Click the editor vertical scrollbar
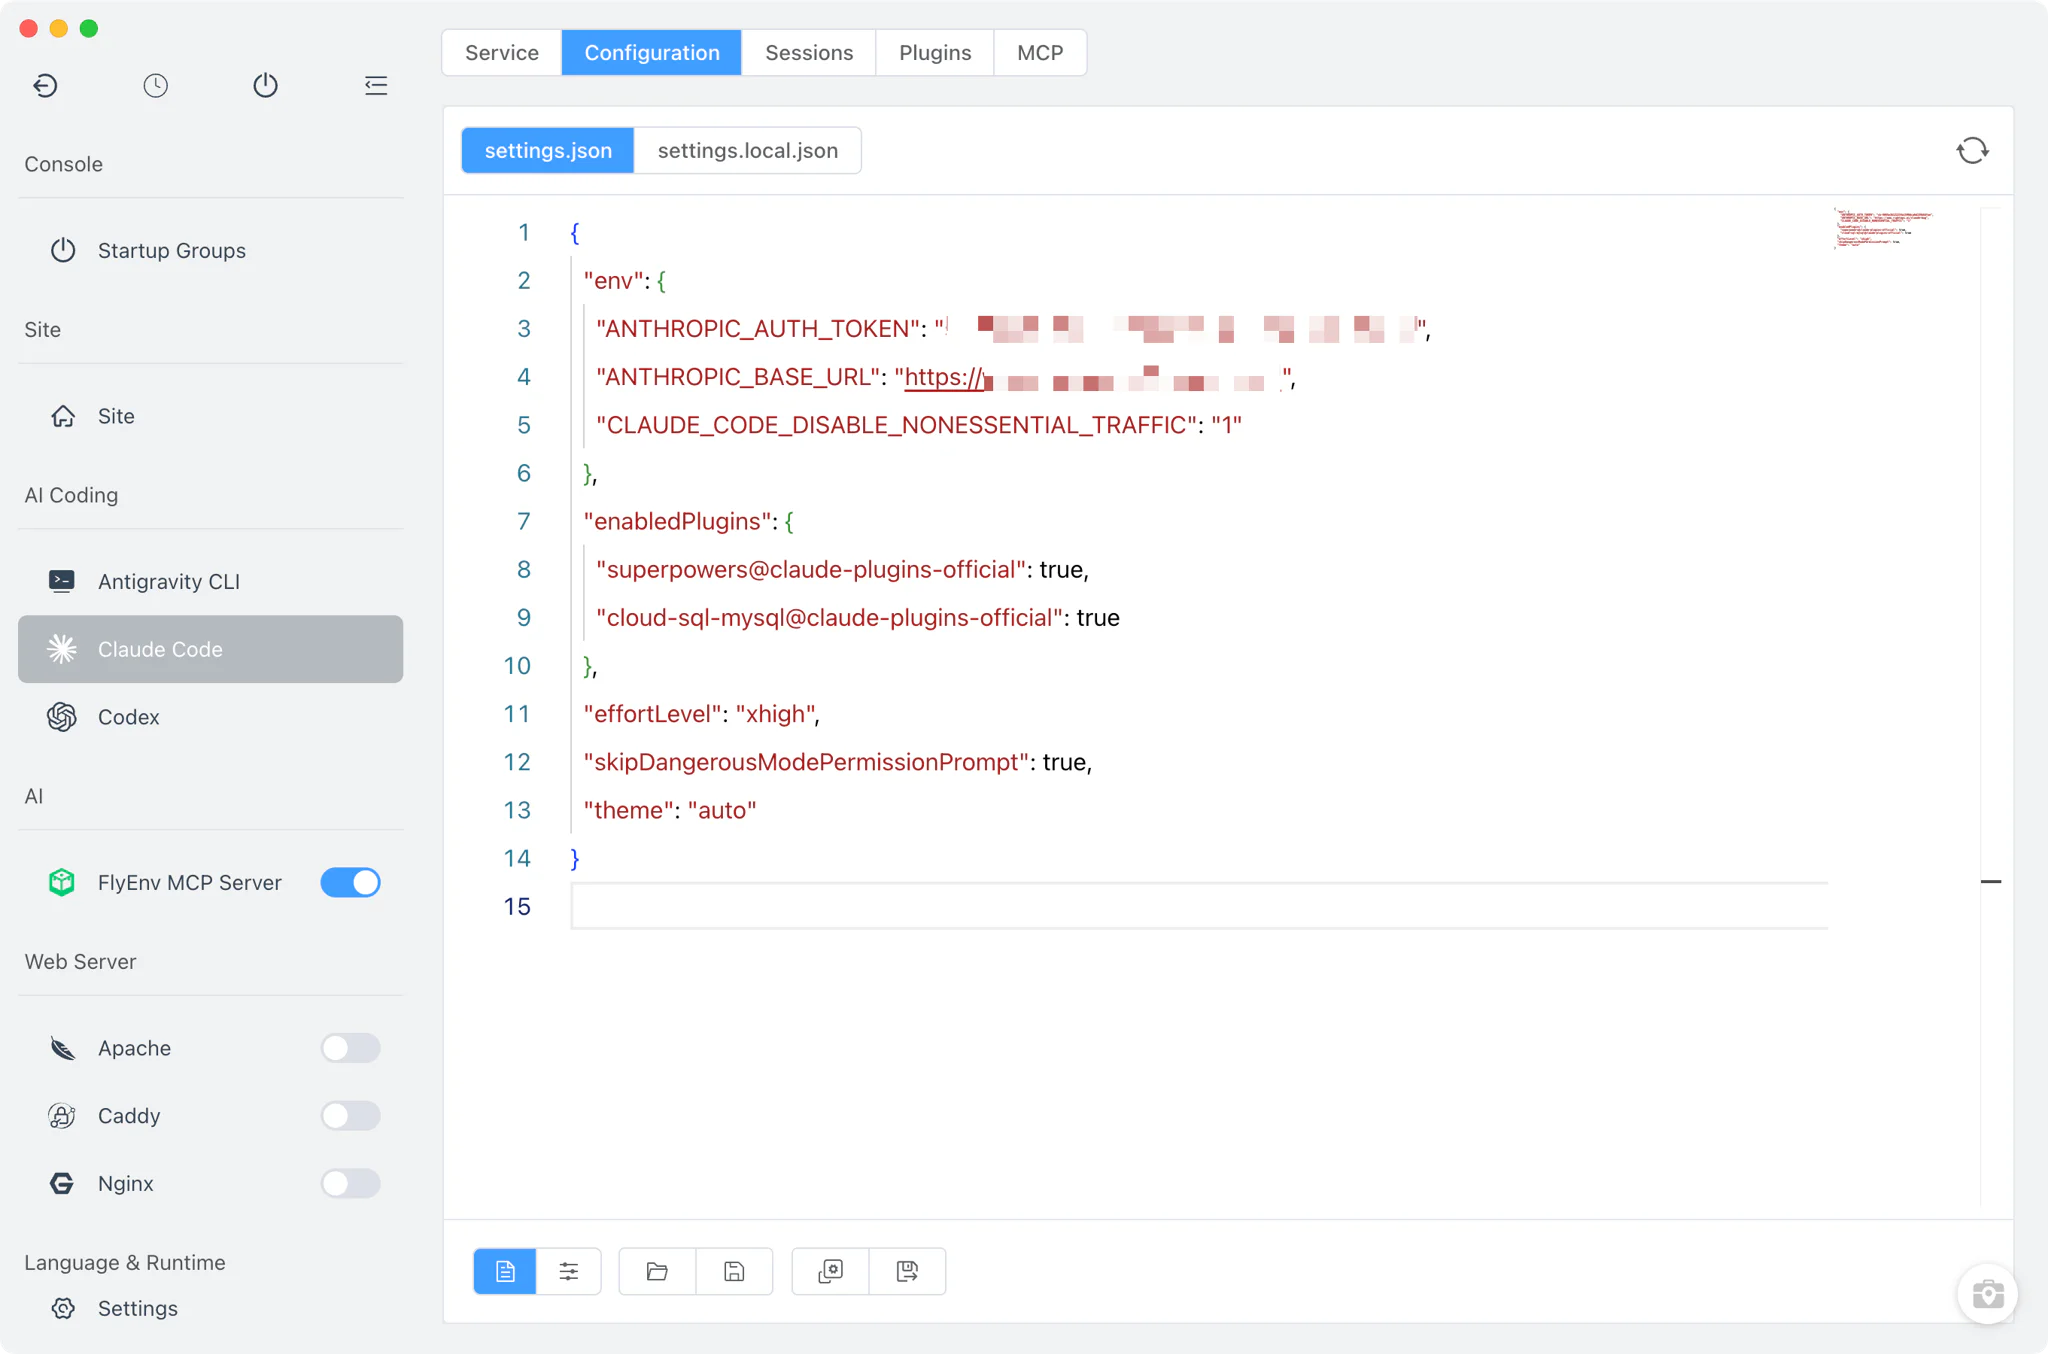Viewport: 2048px width, 1354px height. tap(1990, 706)
